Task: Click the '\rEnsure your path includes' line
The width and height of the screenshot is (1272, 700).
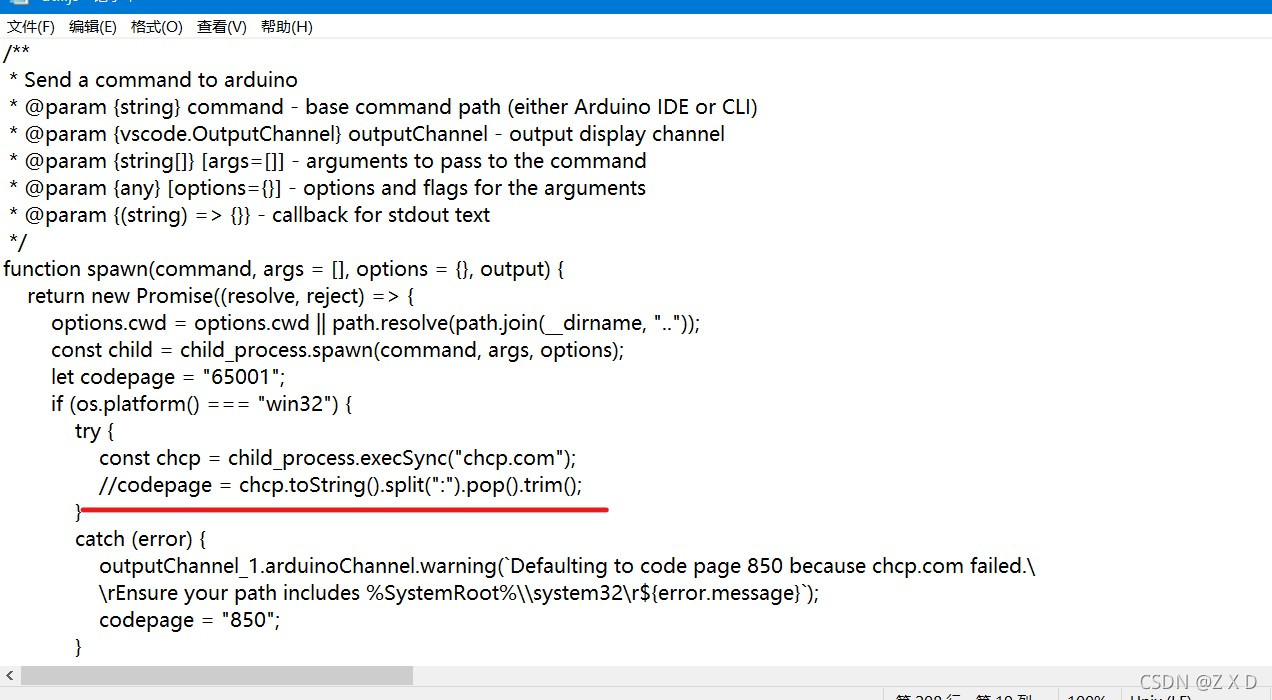Action: pyautogui.click(x=459, y=593)
